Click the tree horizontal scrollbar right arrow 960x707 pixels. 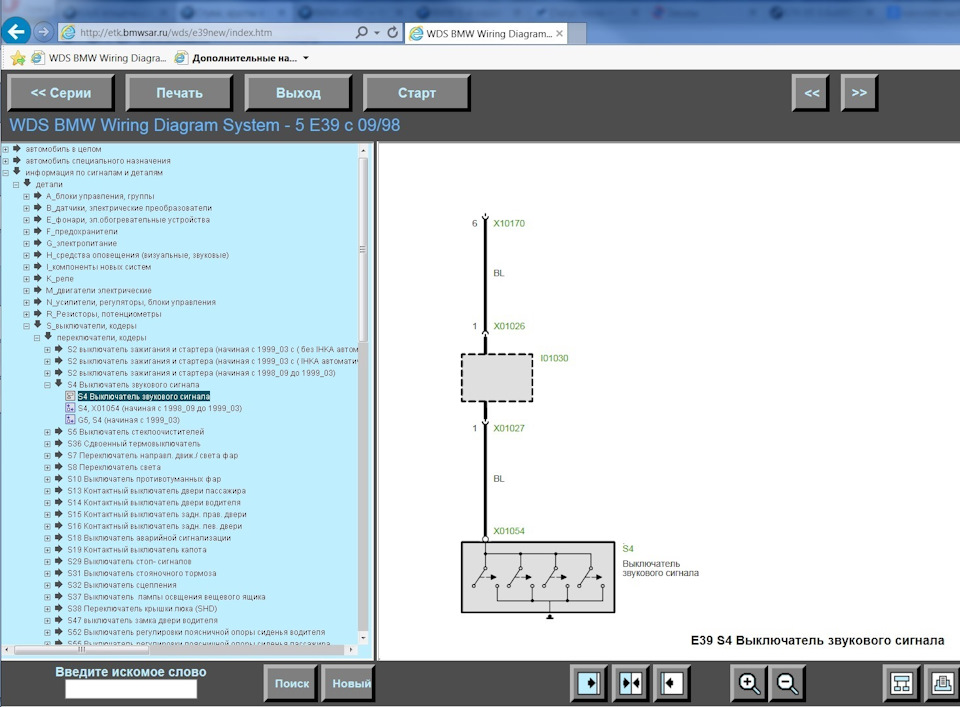click(x=351, y=650)
